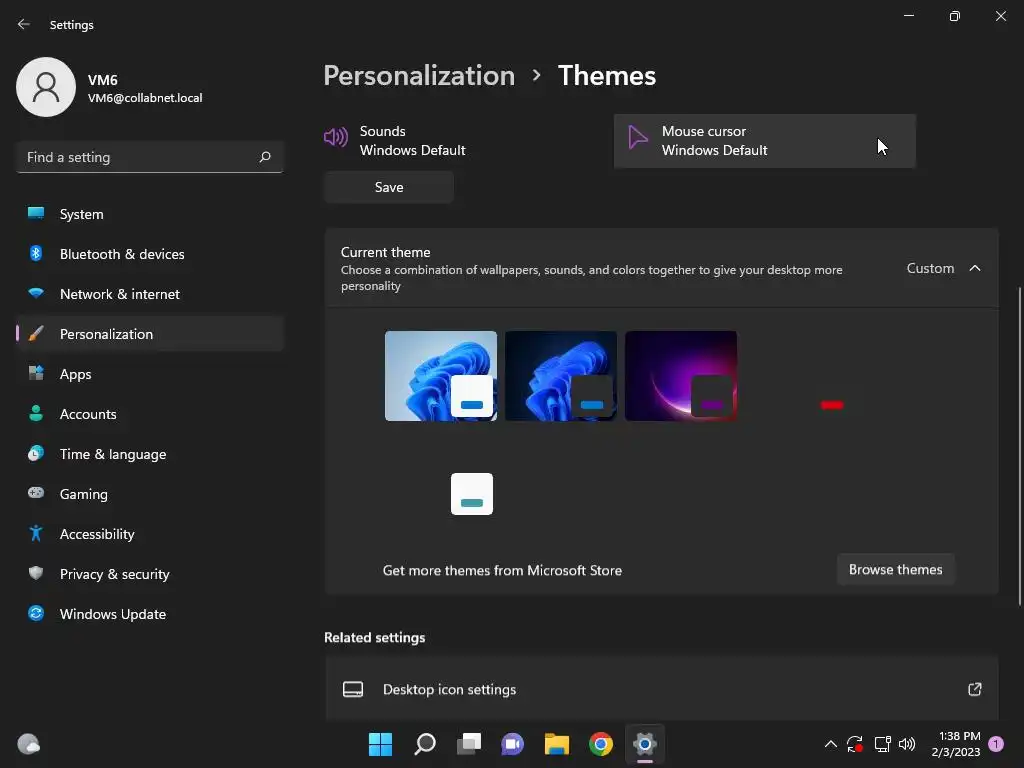Viewport: 1024px width, 768px height.
Task: Click the Custom theme label
Action: point(930,268)
